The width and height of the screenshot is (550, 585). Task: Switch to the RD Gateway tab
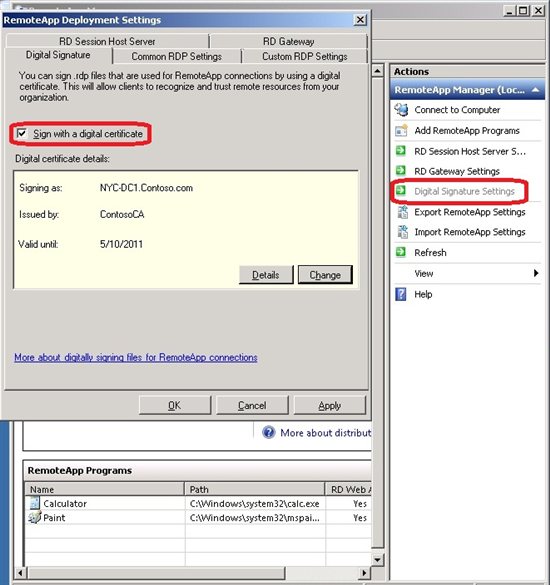point(288,41)
